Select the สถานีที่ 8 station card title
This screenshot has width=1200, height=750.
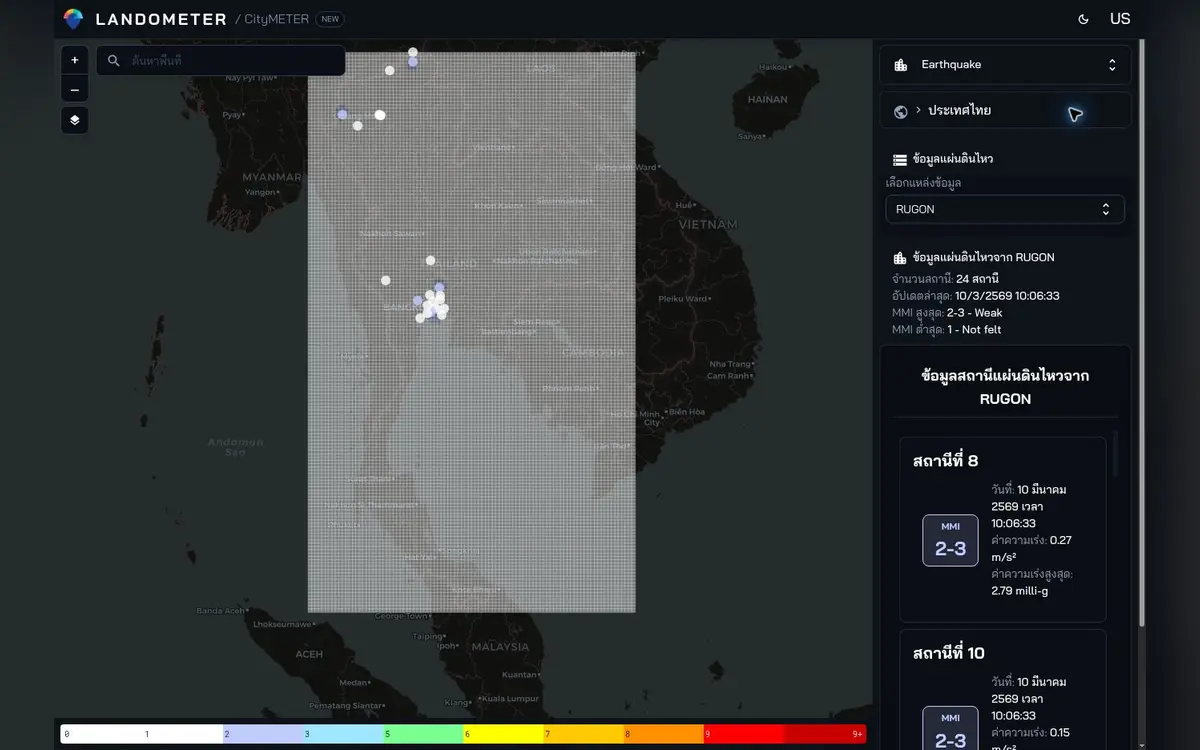(946, 461)
